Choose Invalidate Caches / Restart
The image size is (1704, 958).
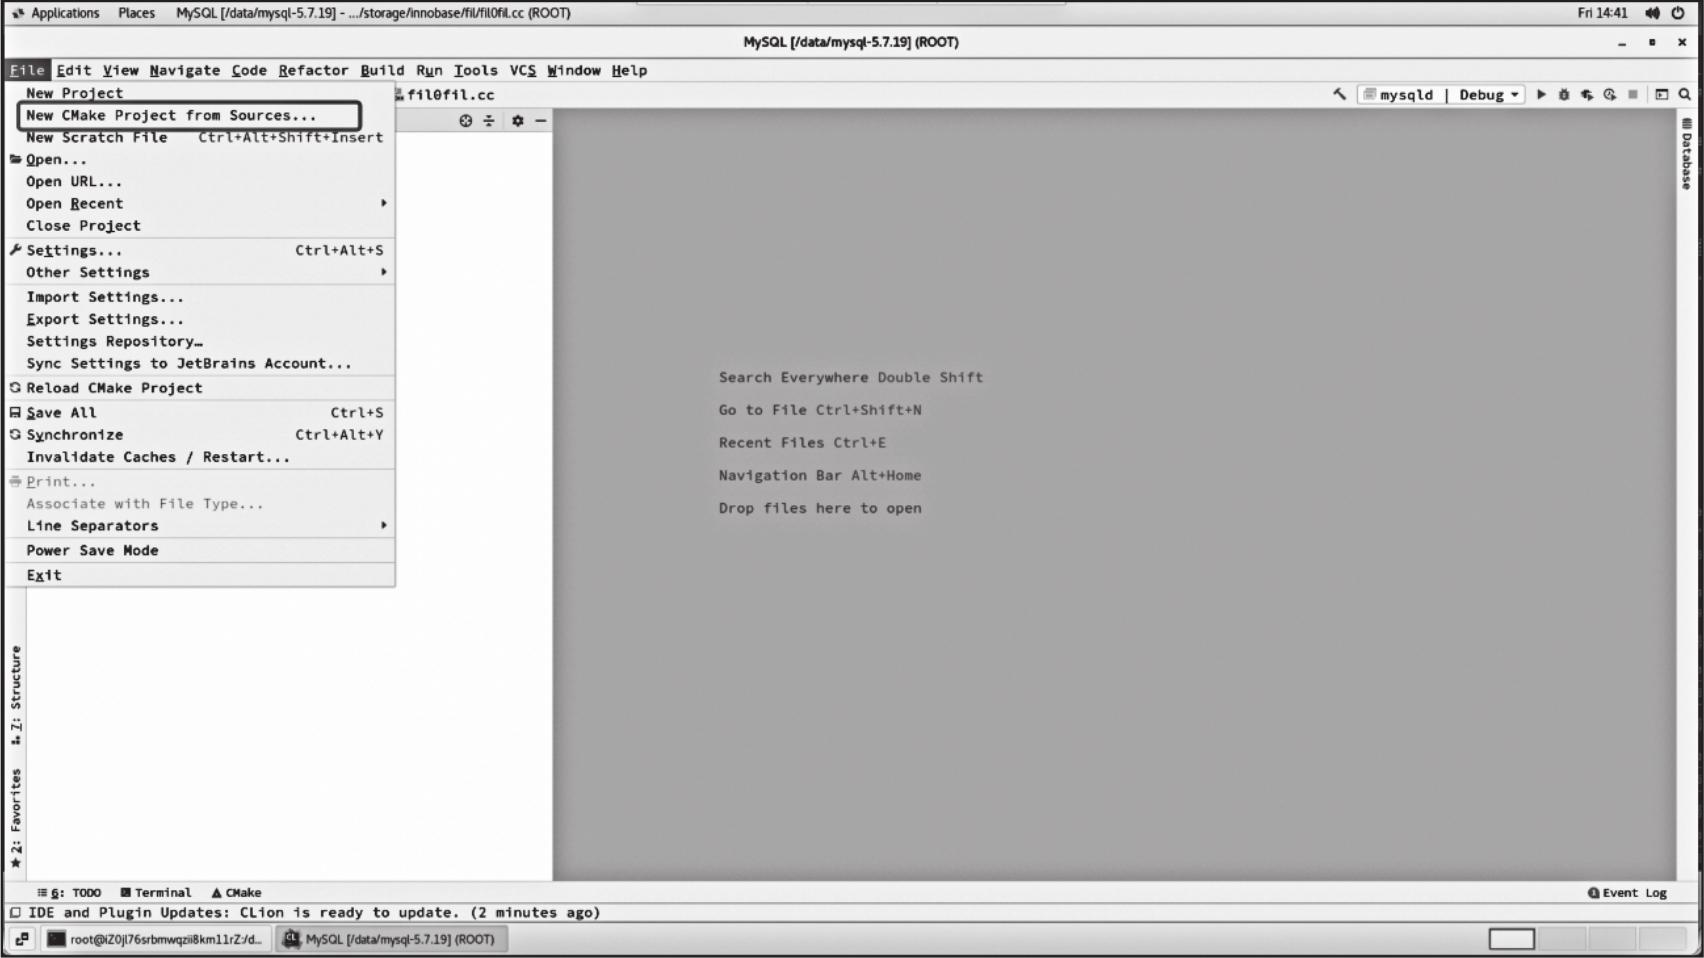(x=158, y=457)
